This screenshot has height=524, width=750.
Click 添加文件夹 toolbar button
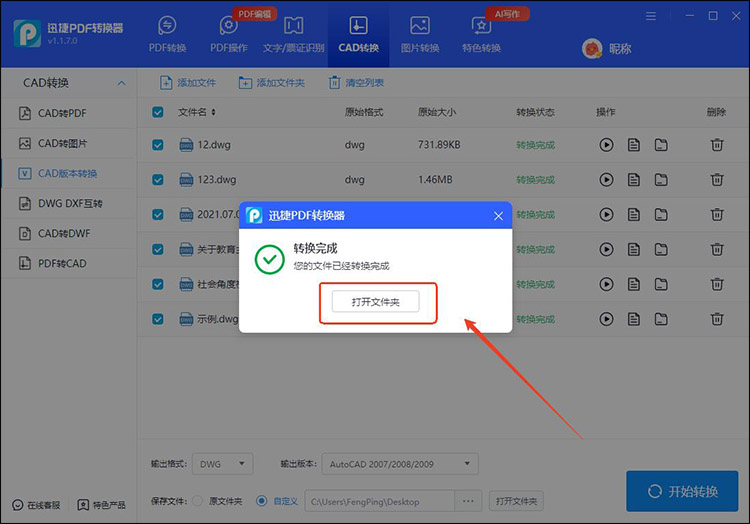(x=271, y=83)
